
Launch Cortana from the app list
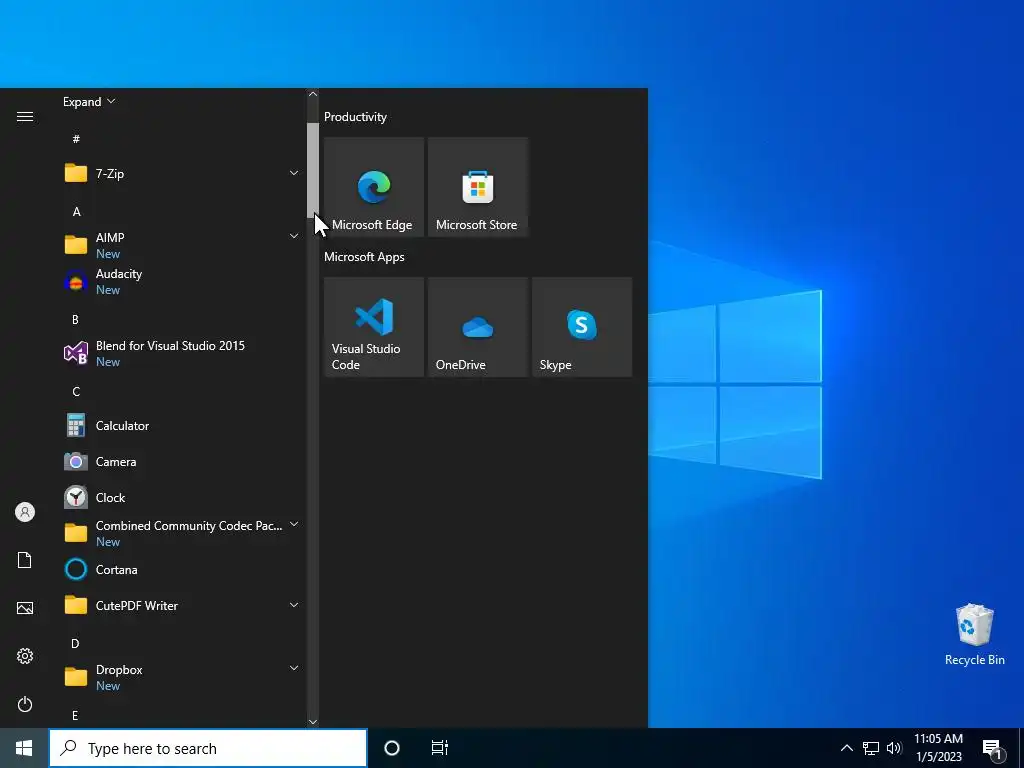coord(182,569)
